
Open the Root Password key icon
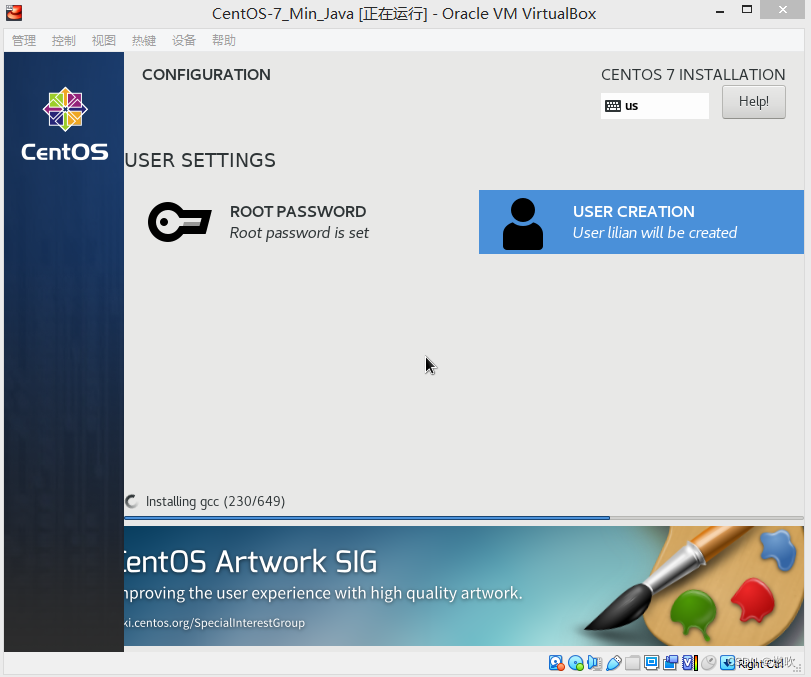179,222
